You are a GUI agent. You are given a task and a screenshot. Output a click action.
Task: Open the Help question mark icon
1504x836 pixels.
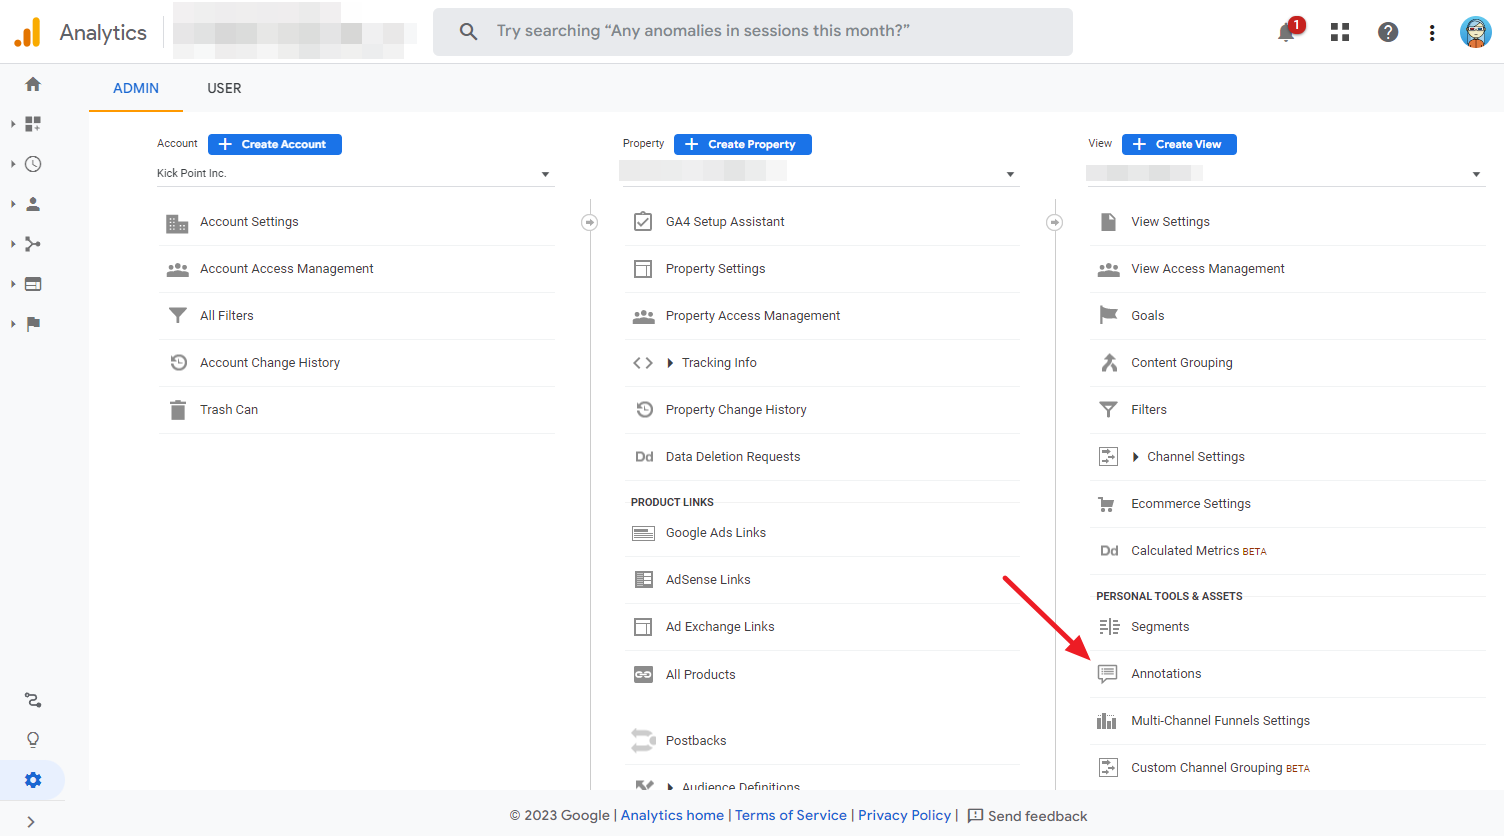[x=1388, y=32]
